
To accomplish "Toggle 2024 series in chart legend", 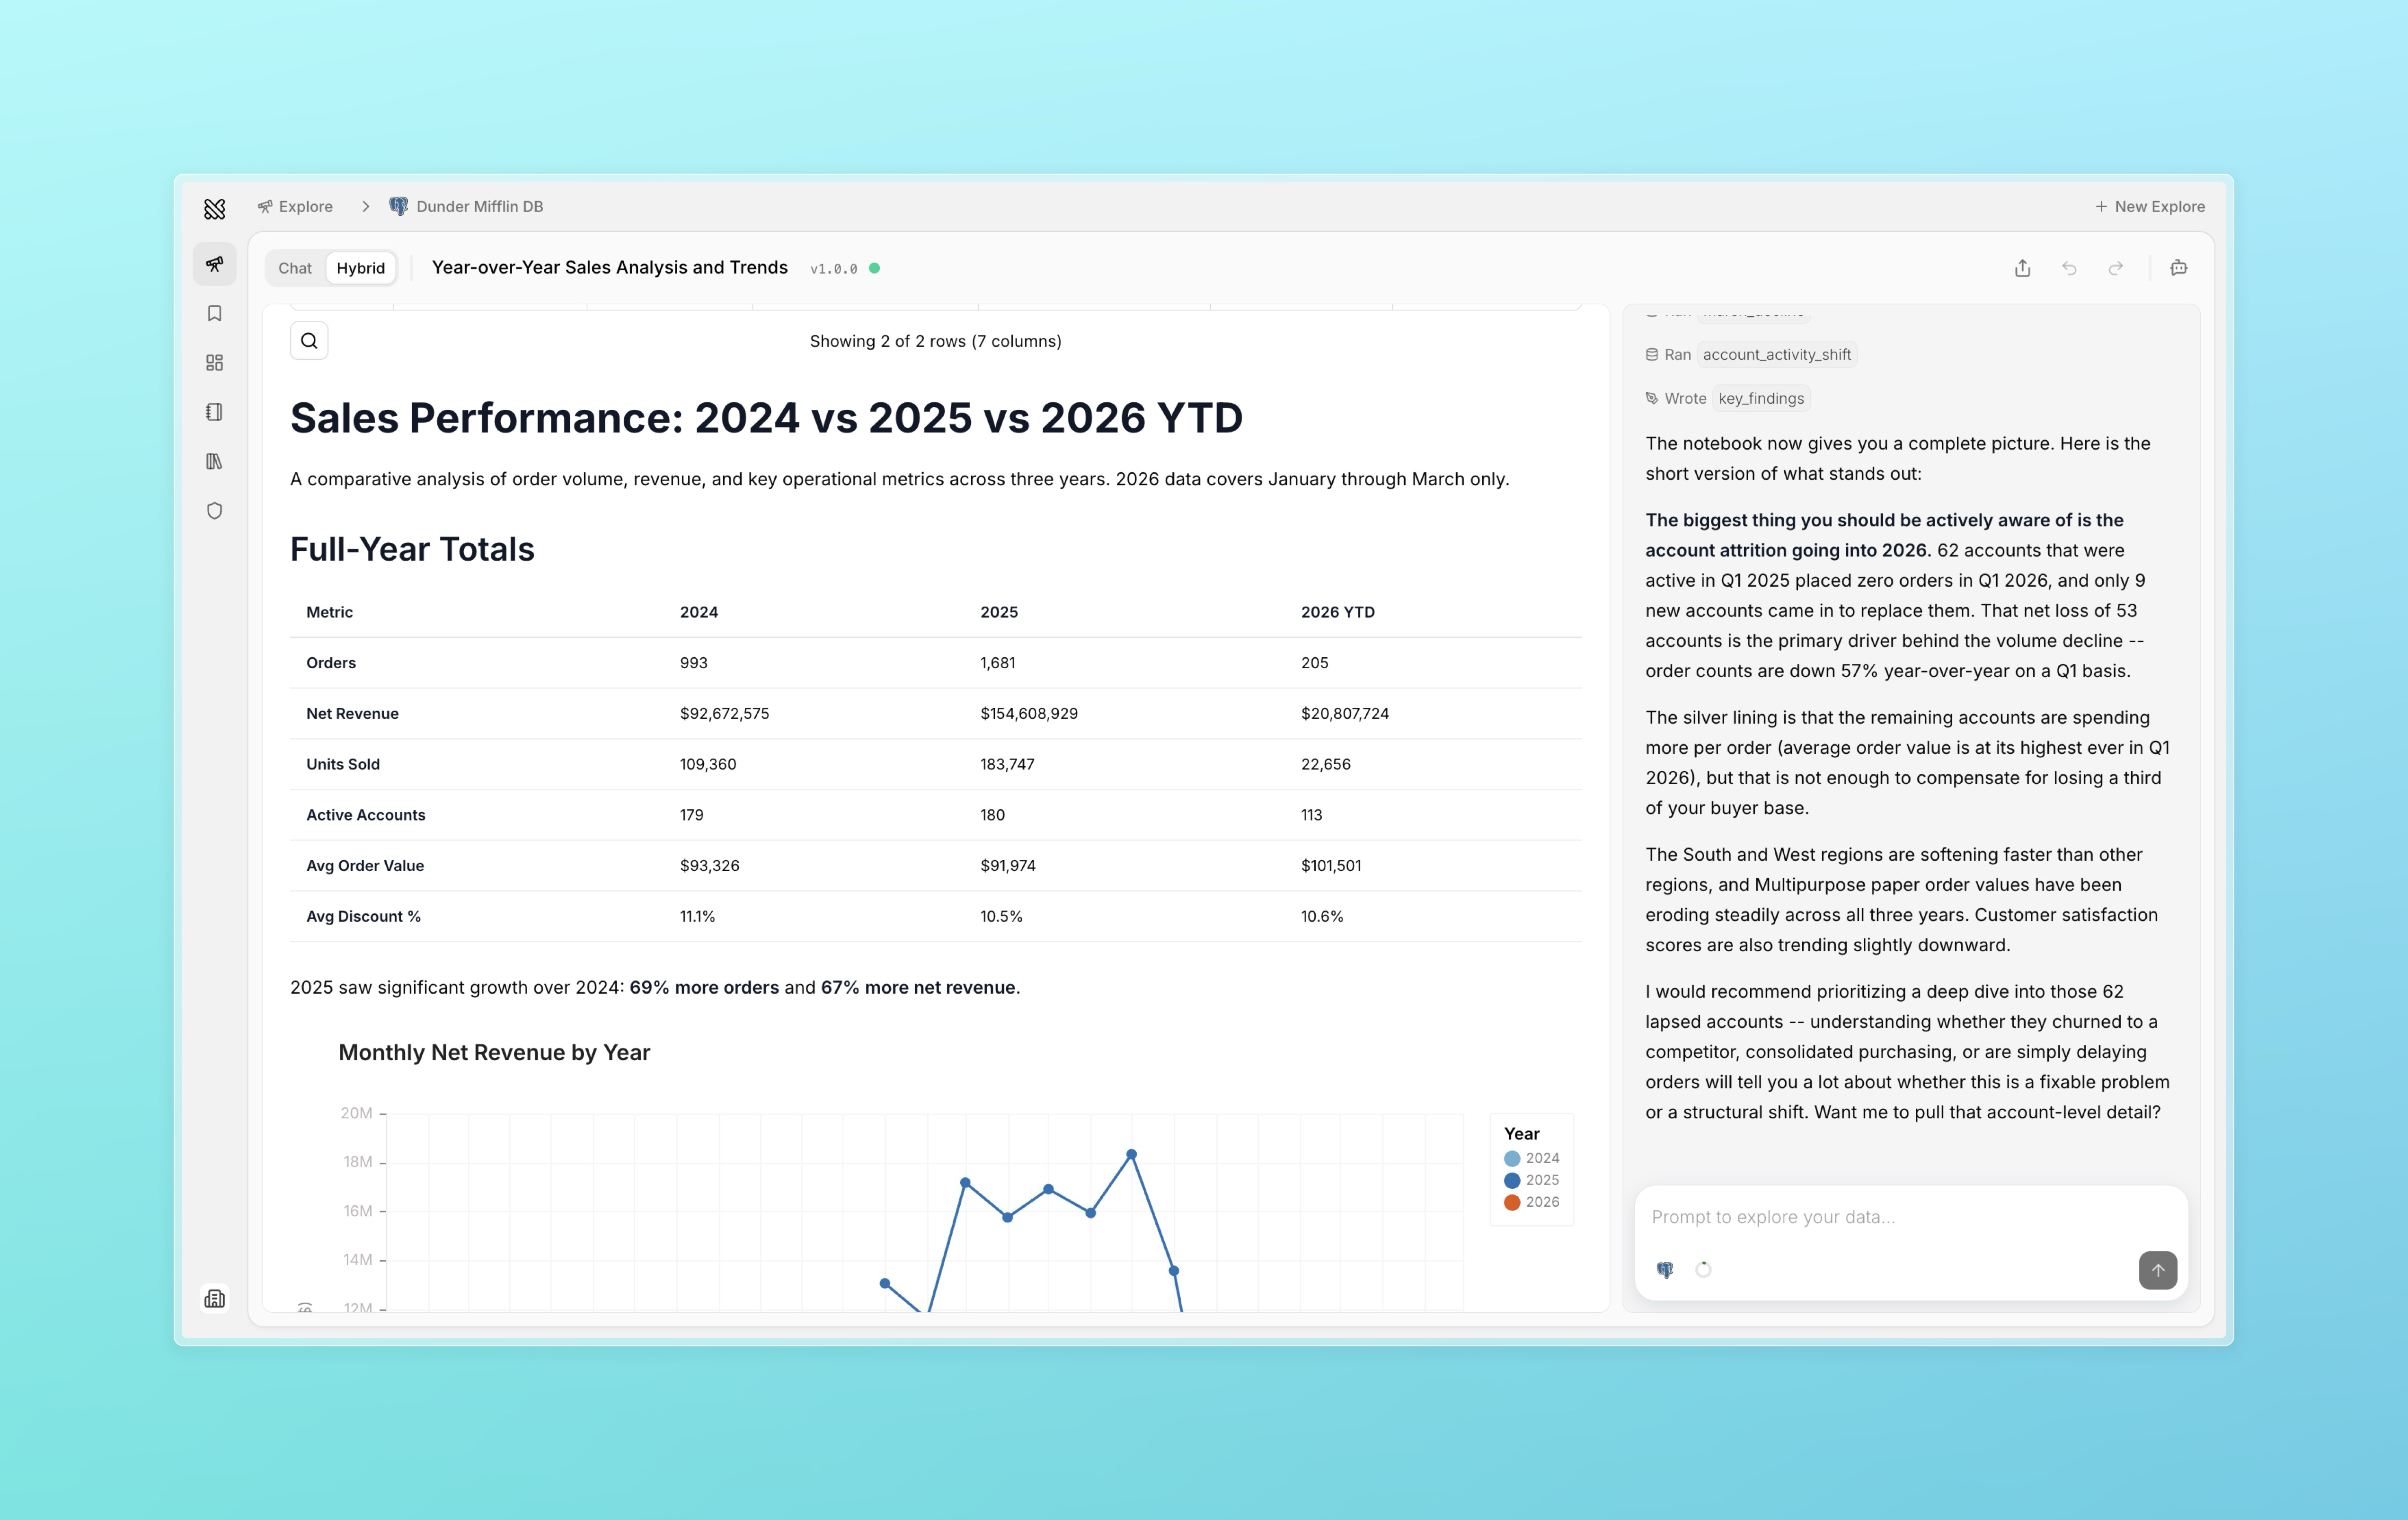I will tap(1532, 1158).
